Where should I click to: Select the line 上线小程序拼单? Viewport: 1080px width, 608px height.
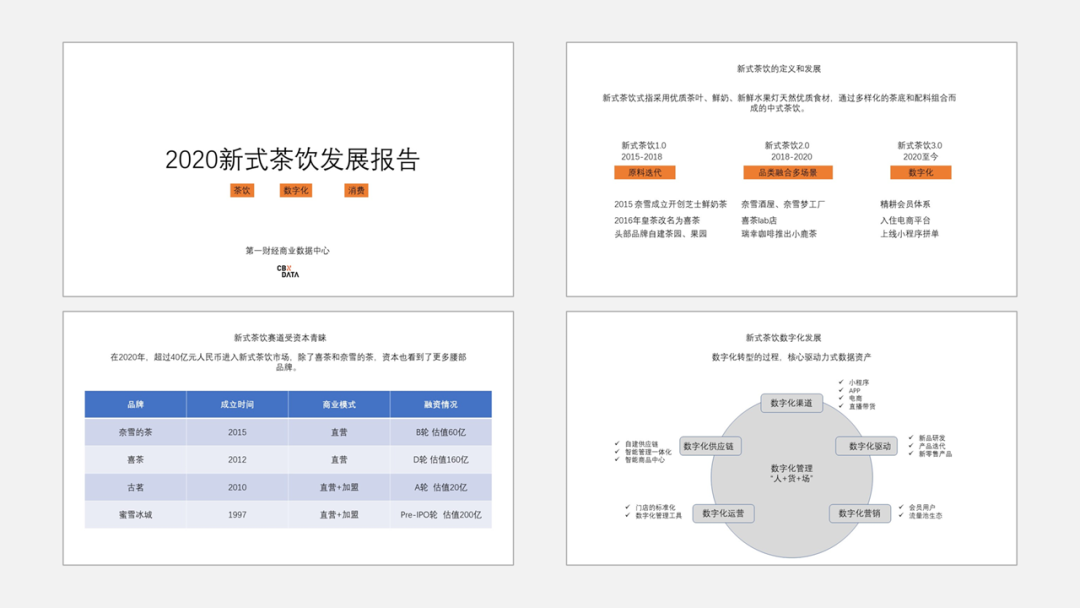pyautogui.click(x=909, y=233)
